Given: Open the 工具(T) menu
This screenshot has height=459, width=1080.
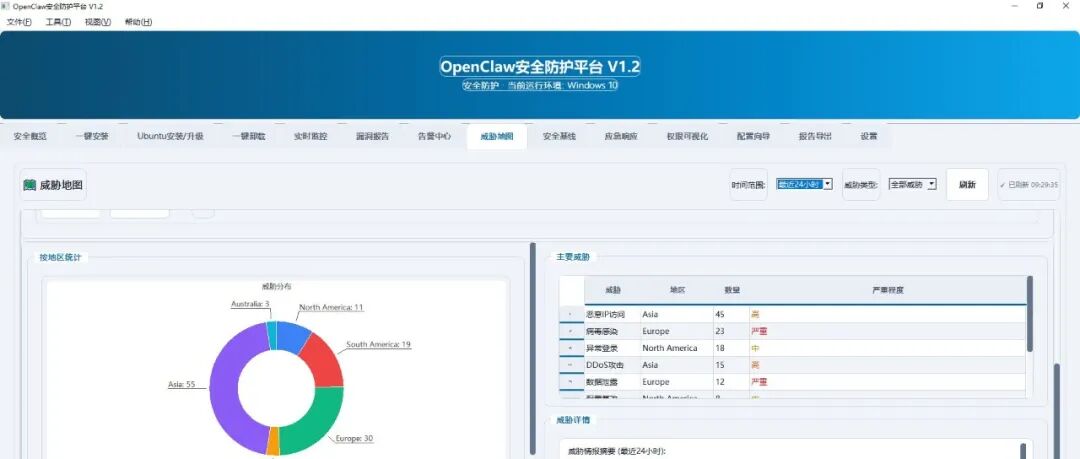Looking at the screenshot, I should pyautogui.click(x=58, y=22).
